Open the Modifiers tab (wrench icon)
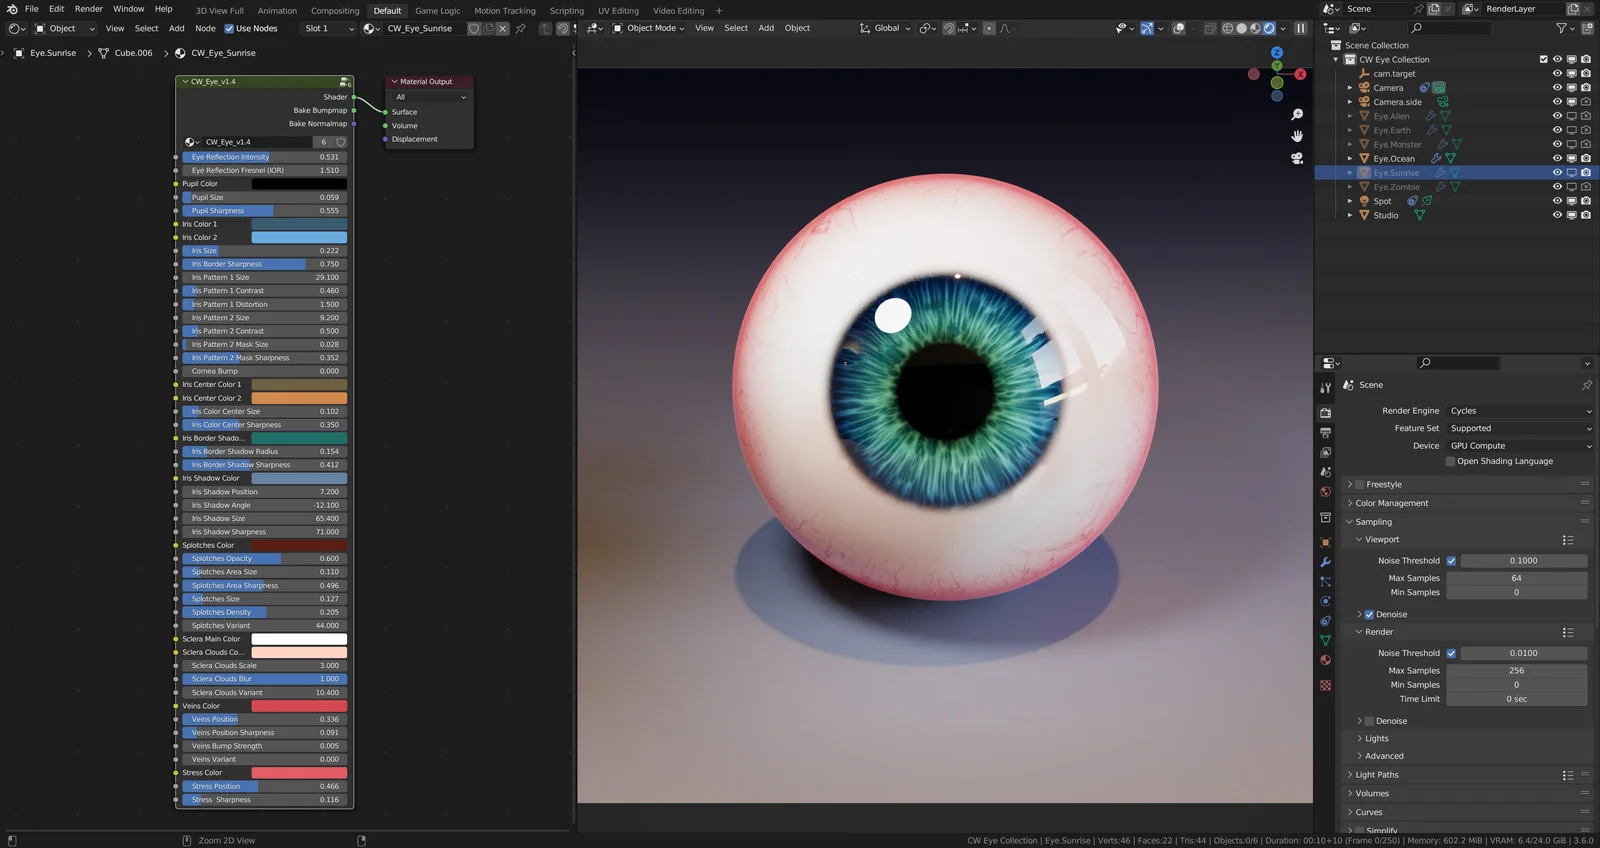This screenshot has height=848, width=1600. tap(1325, 562)
